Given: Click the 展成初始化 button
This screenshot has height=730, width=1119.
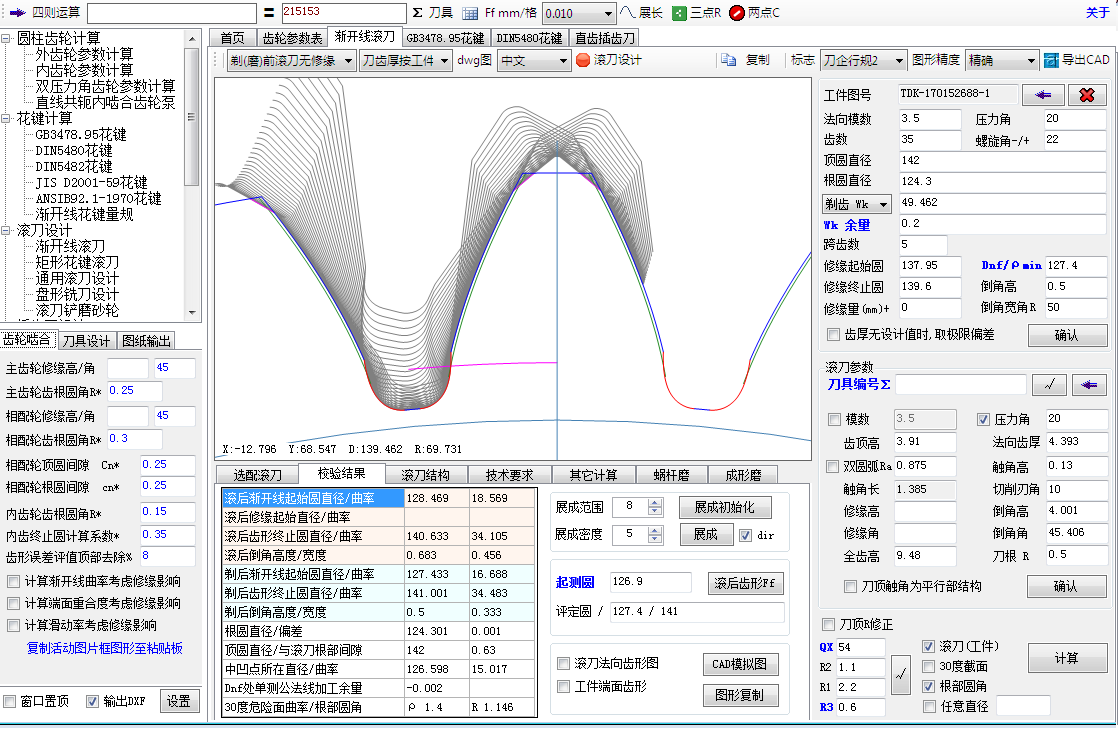Looking at the screenshot, I should [724, 507].
